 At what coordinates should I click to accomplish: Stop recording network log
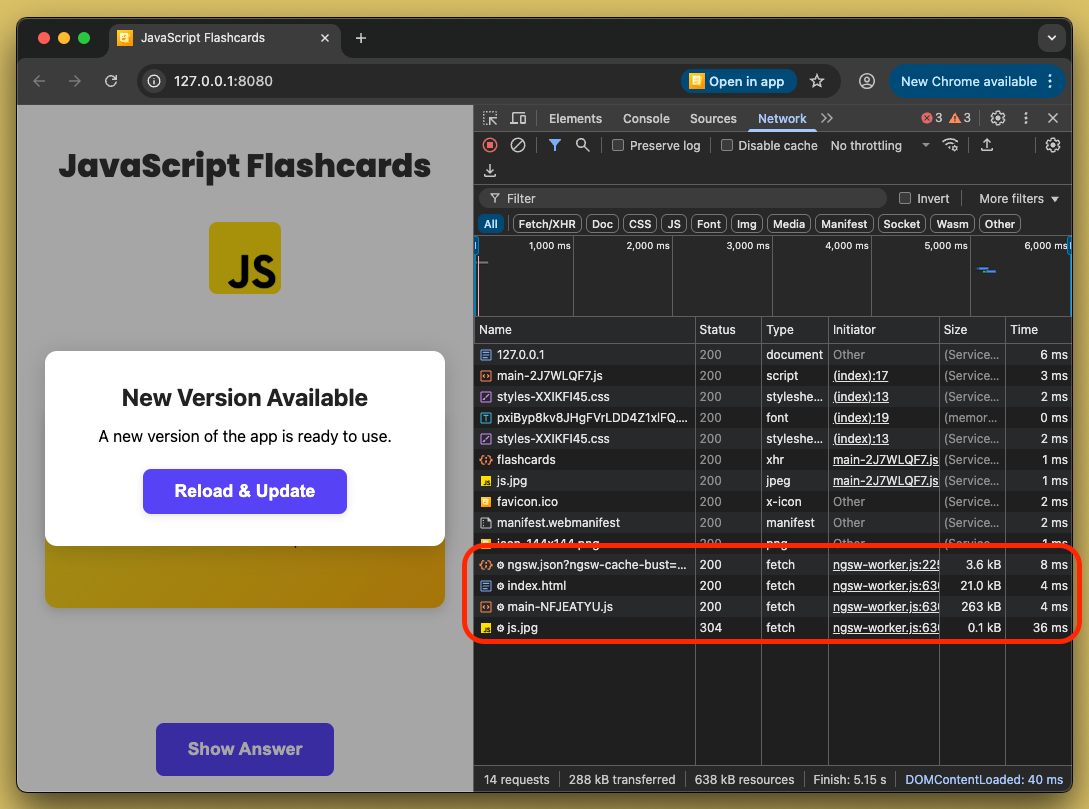tap(490, 145)
